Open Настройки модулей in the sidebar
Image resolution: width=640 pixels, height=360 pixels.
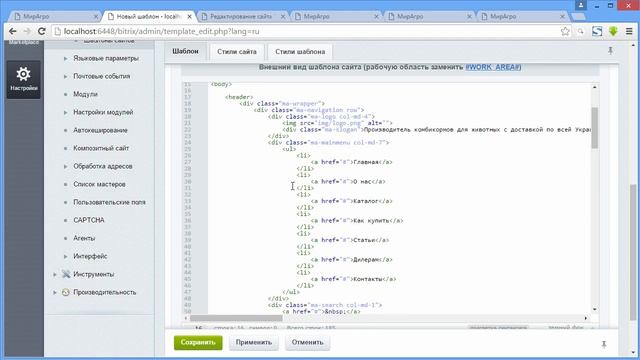coord(103,112)
